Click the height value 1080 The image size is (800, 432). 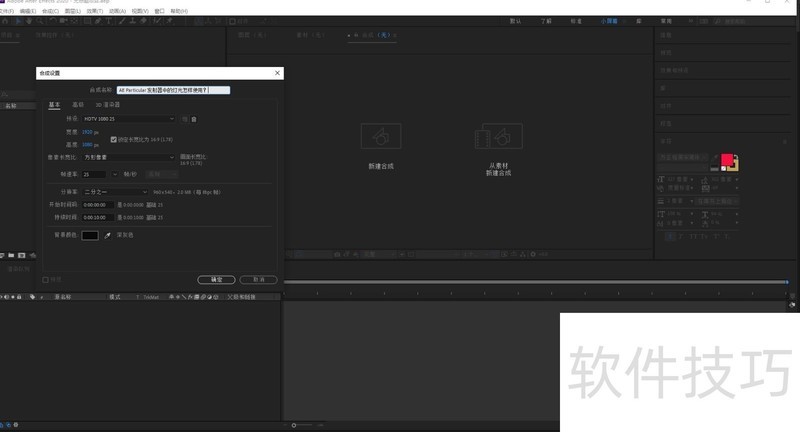(87, 145)
